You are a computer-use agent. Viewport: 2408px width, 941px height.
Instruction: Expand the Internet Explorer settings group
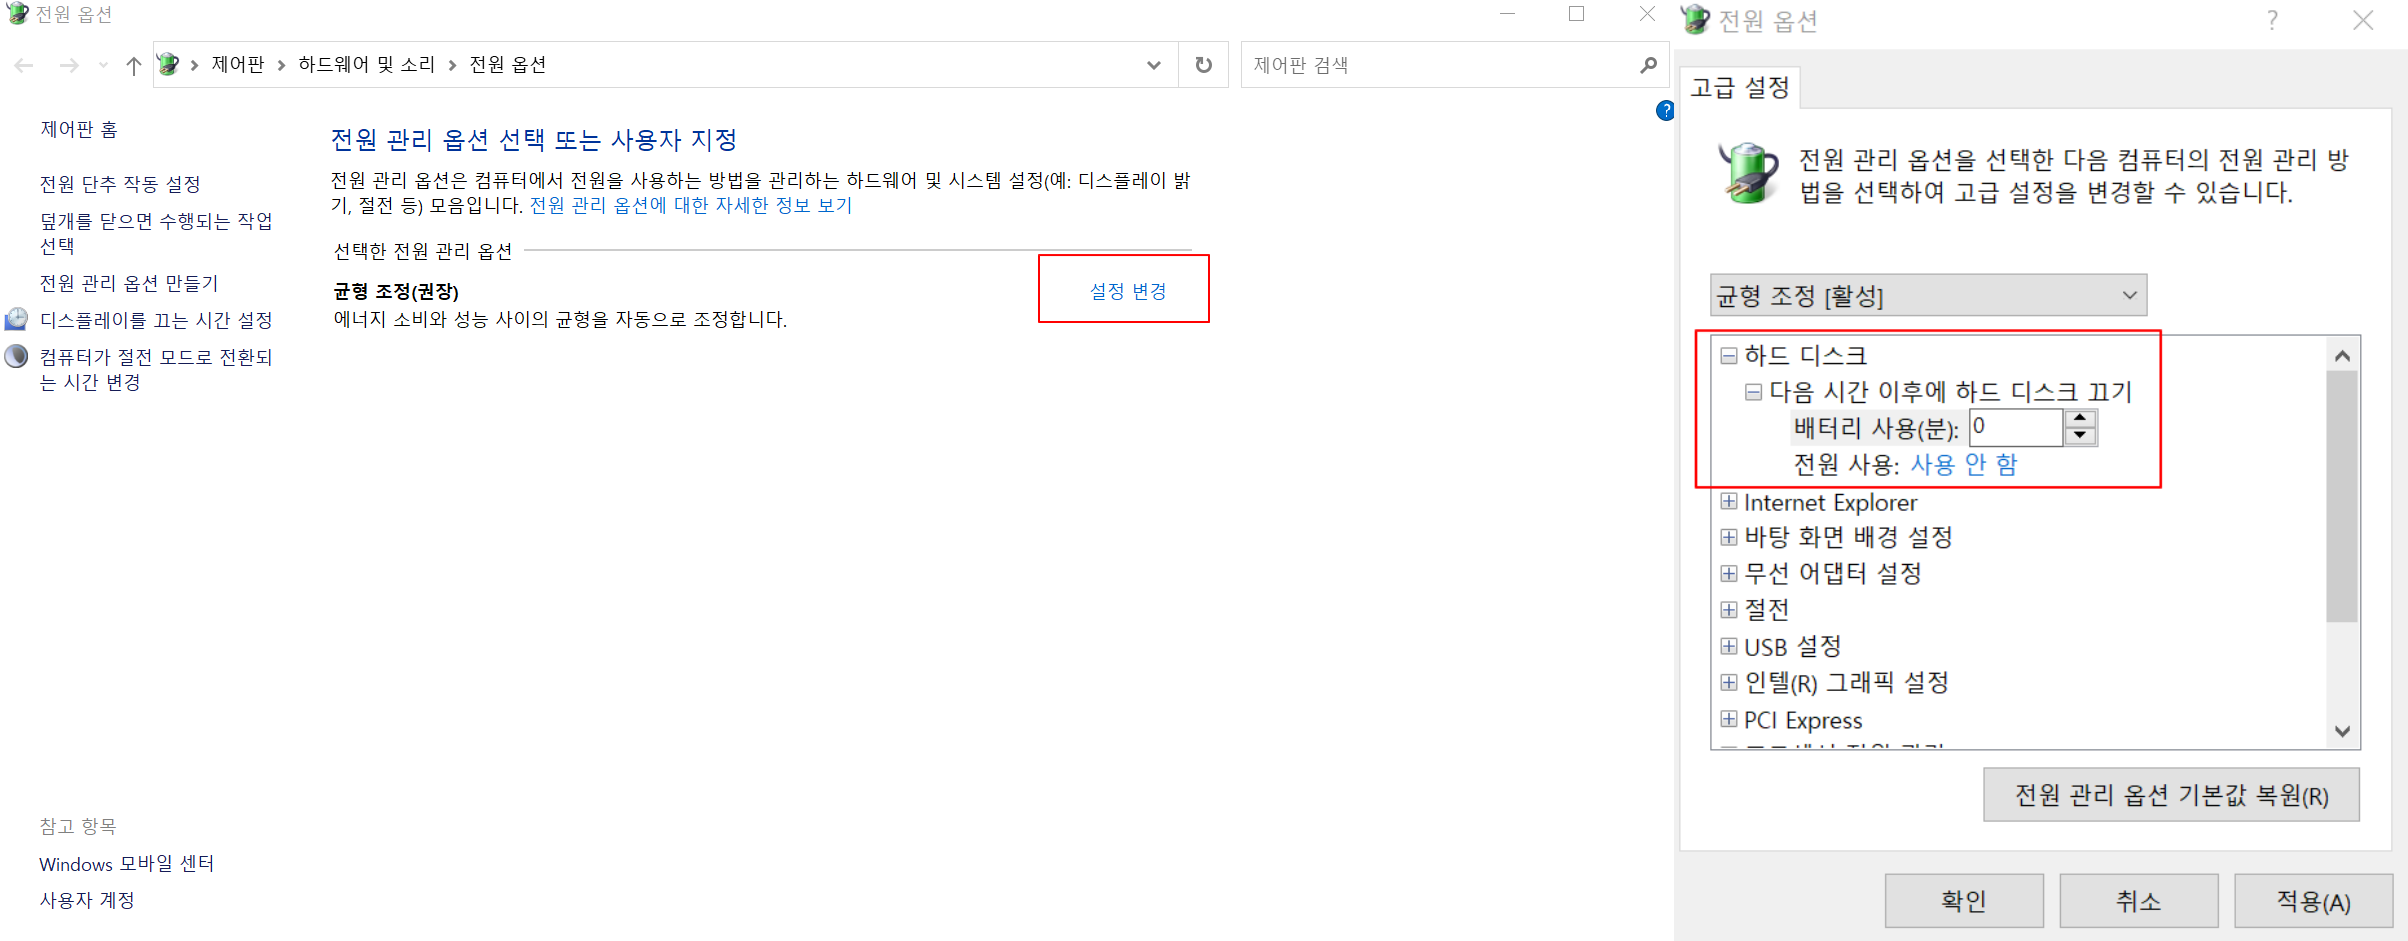(1730, 501)
